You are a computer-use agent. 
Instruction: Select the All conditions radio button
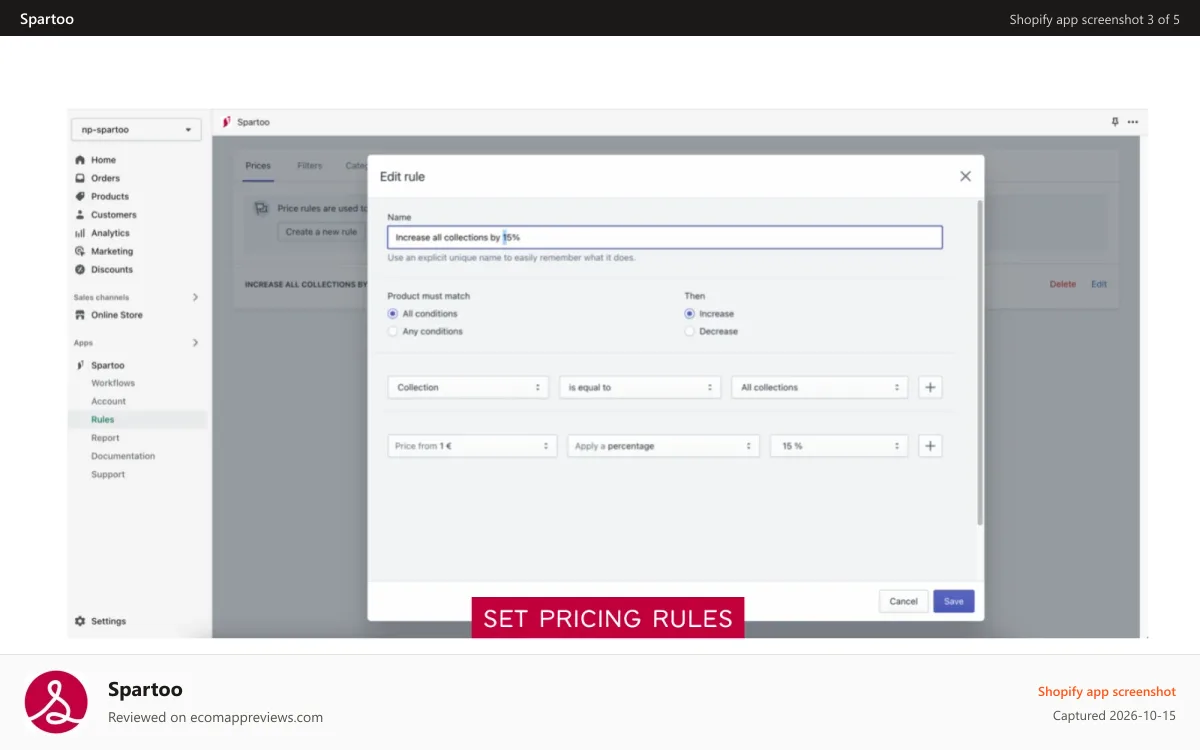pyautogui.click(x=392, y=314)
